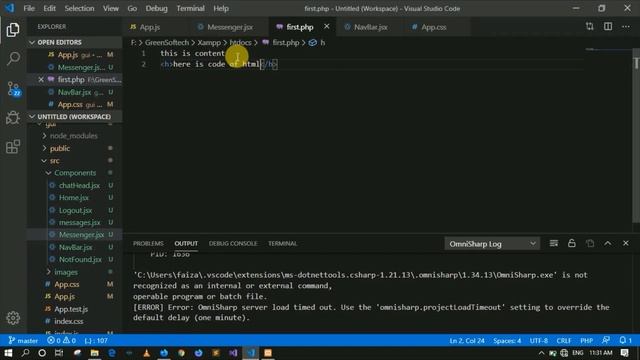Change line endings via CRLF
The height and width of the screenshot is (360, 640).
click(x=564, y=340)
